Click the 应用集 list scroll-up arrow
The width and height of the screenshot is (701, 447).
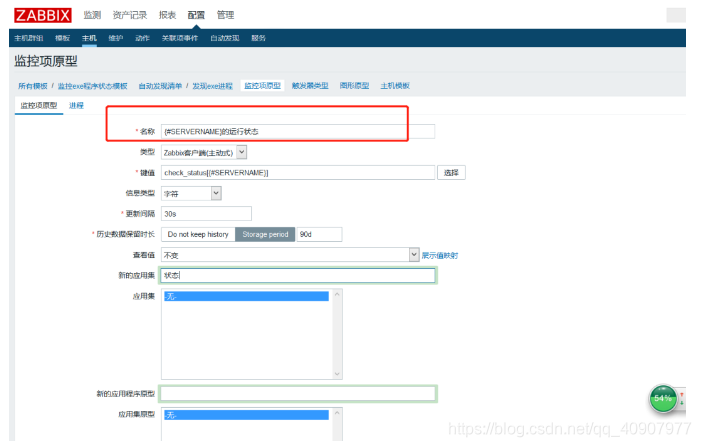click(338, 294)
